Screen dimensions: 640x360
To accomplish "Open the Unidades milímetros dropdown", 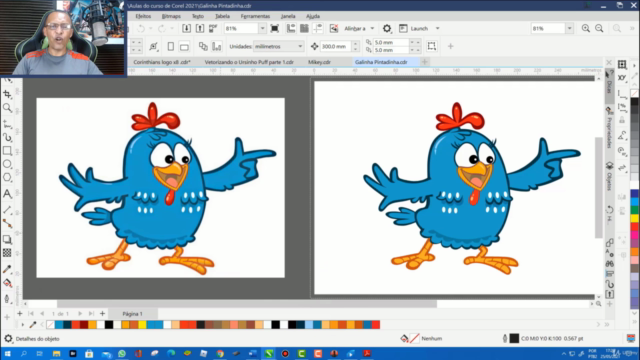I will (x=278, y=46).
